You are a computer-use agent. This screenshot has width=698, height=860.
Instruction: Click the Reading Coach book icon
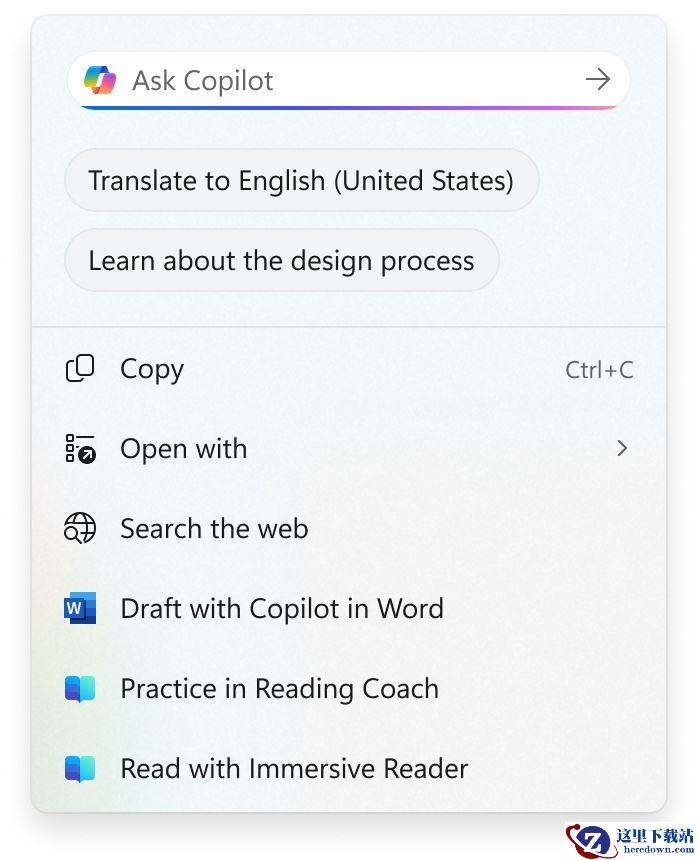click(x=80, y=689)
